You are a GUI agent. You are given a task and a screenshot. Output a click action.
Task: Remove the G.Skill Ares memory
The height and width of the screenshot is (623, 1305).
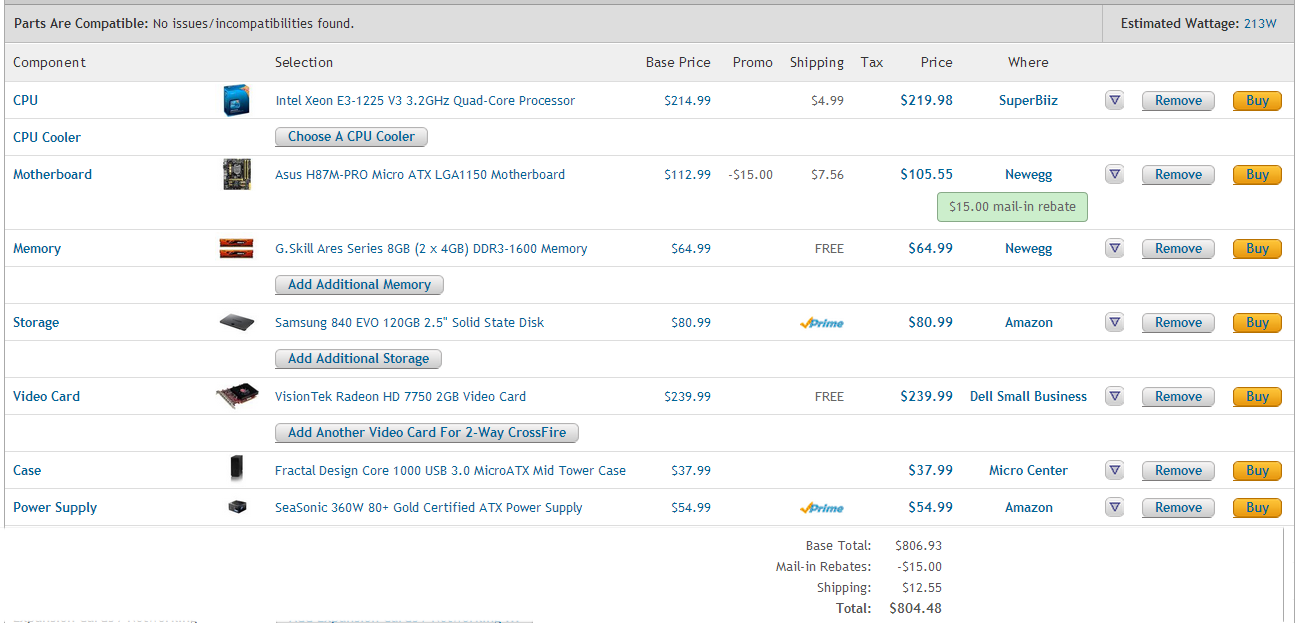pyautogui.click(x=1178, y=248)
